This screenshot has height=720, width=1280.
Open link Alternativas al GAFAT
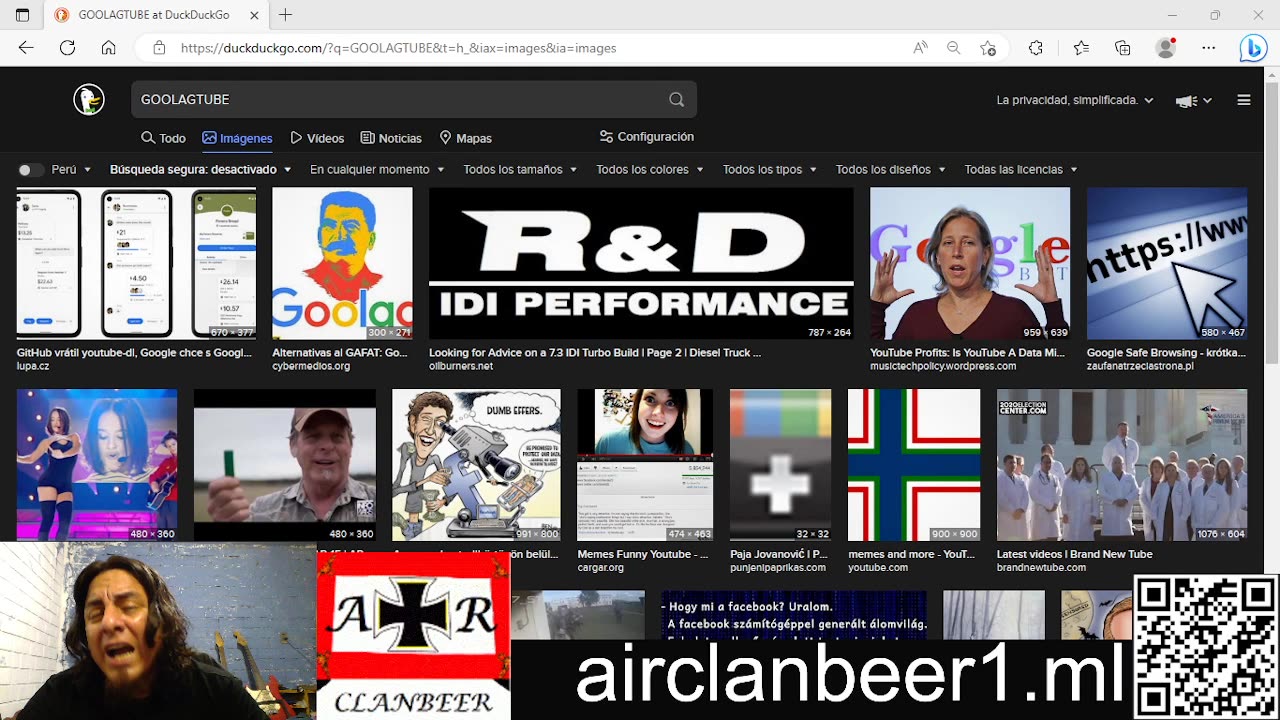pos(340,353)
